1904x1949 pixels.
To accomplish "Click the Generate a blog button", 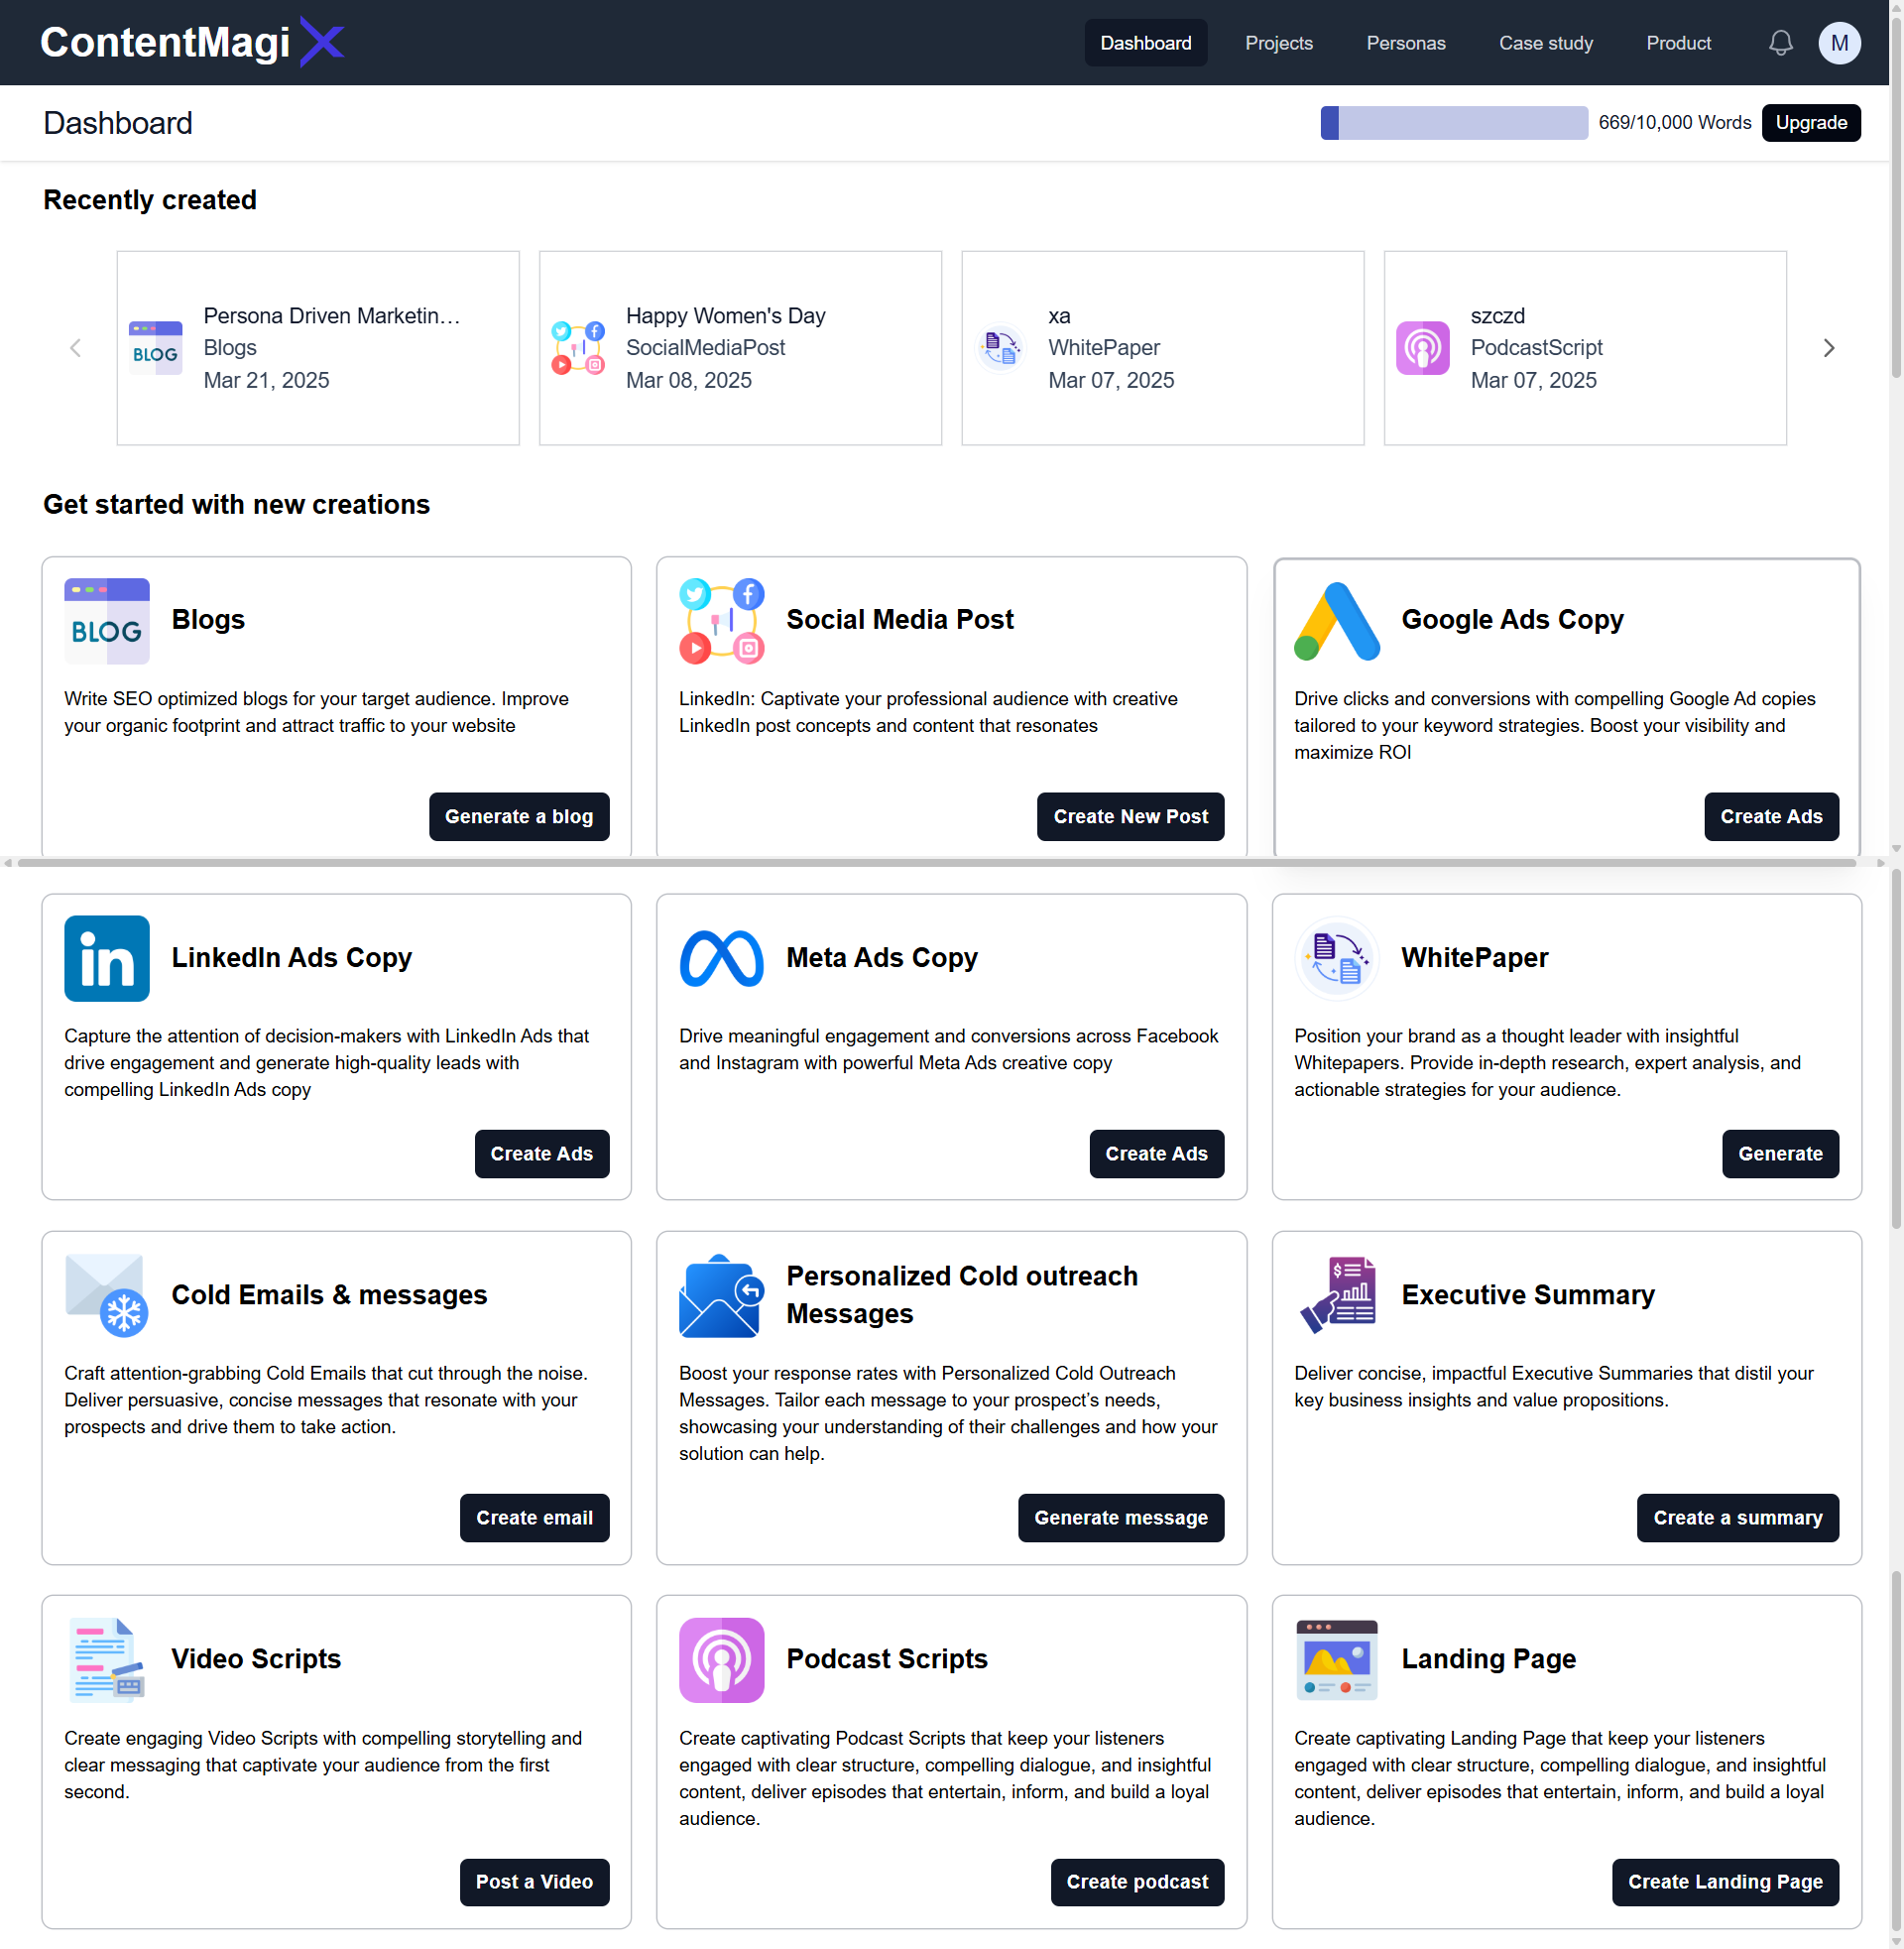I will [x=518, y=816].
